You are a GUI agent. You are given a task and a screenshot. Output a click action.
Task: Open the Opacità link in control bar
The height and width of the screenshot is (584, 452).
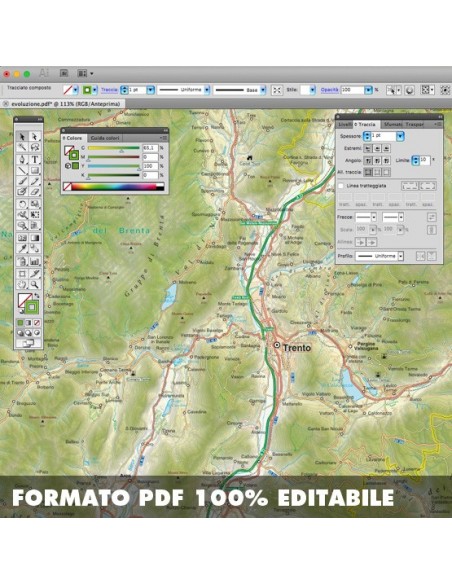coord(330,90)
